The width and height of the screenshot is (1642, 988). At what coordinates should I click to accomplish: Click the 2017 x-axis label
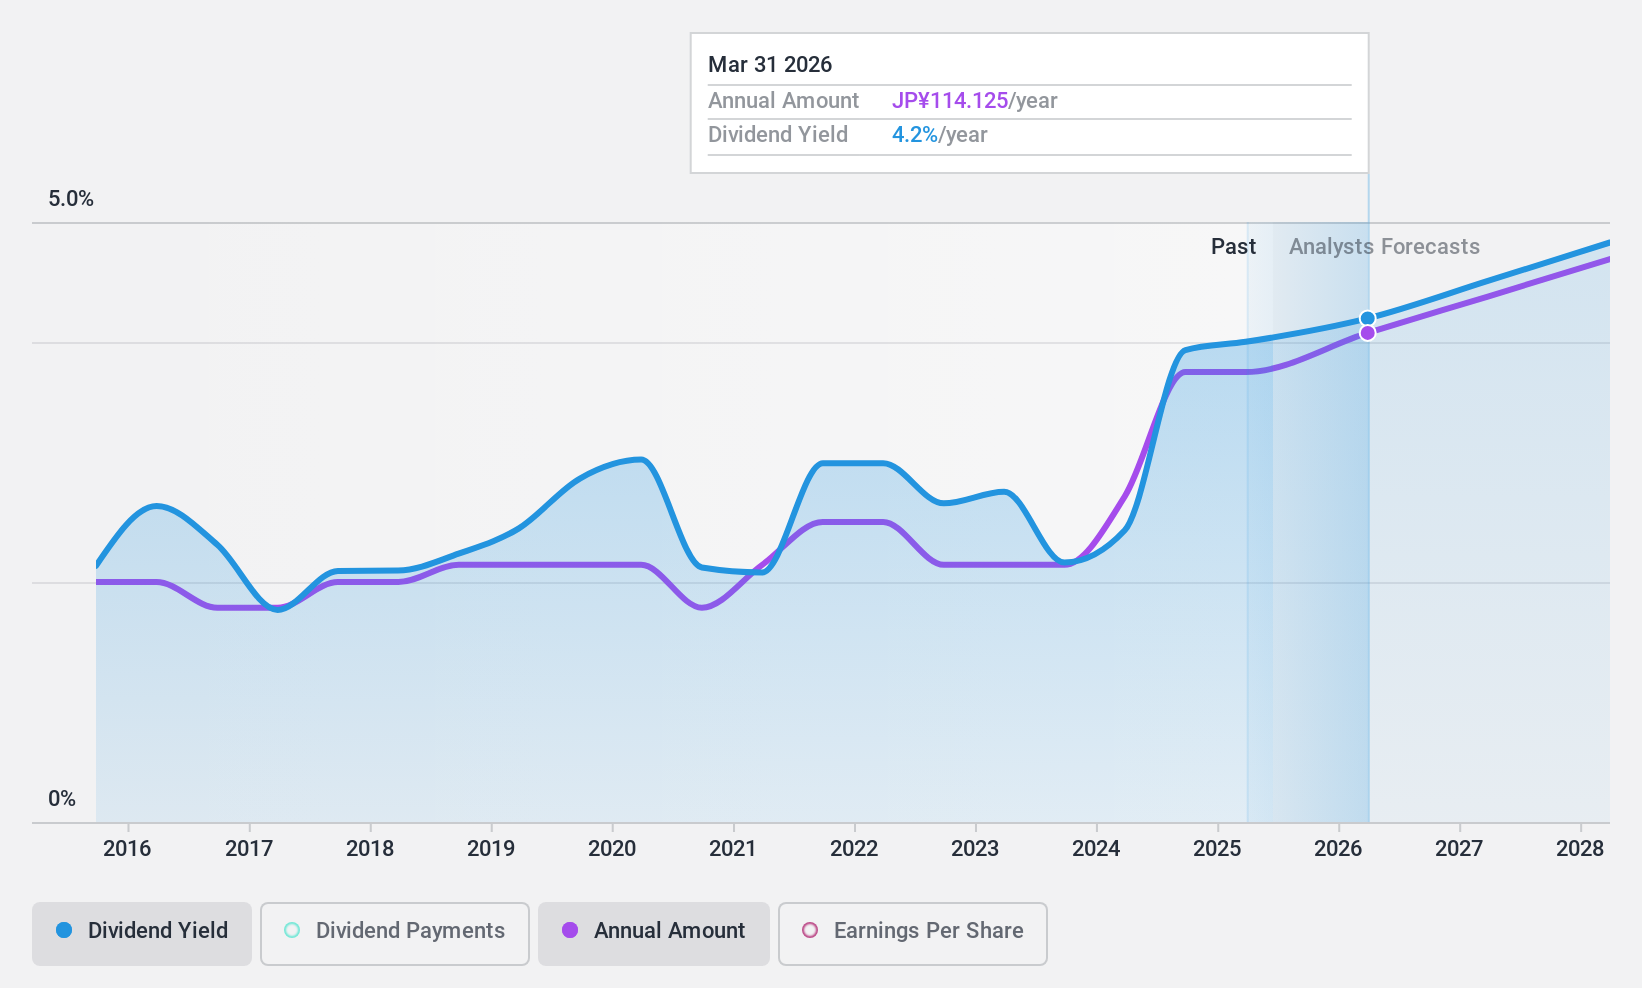pyautogui.click(x=249, y=849)
